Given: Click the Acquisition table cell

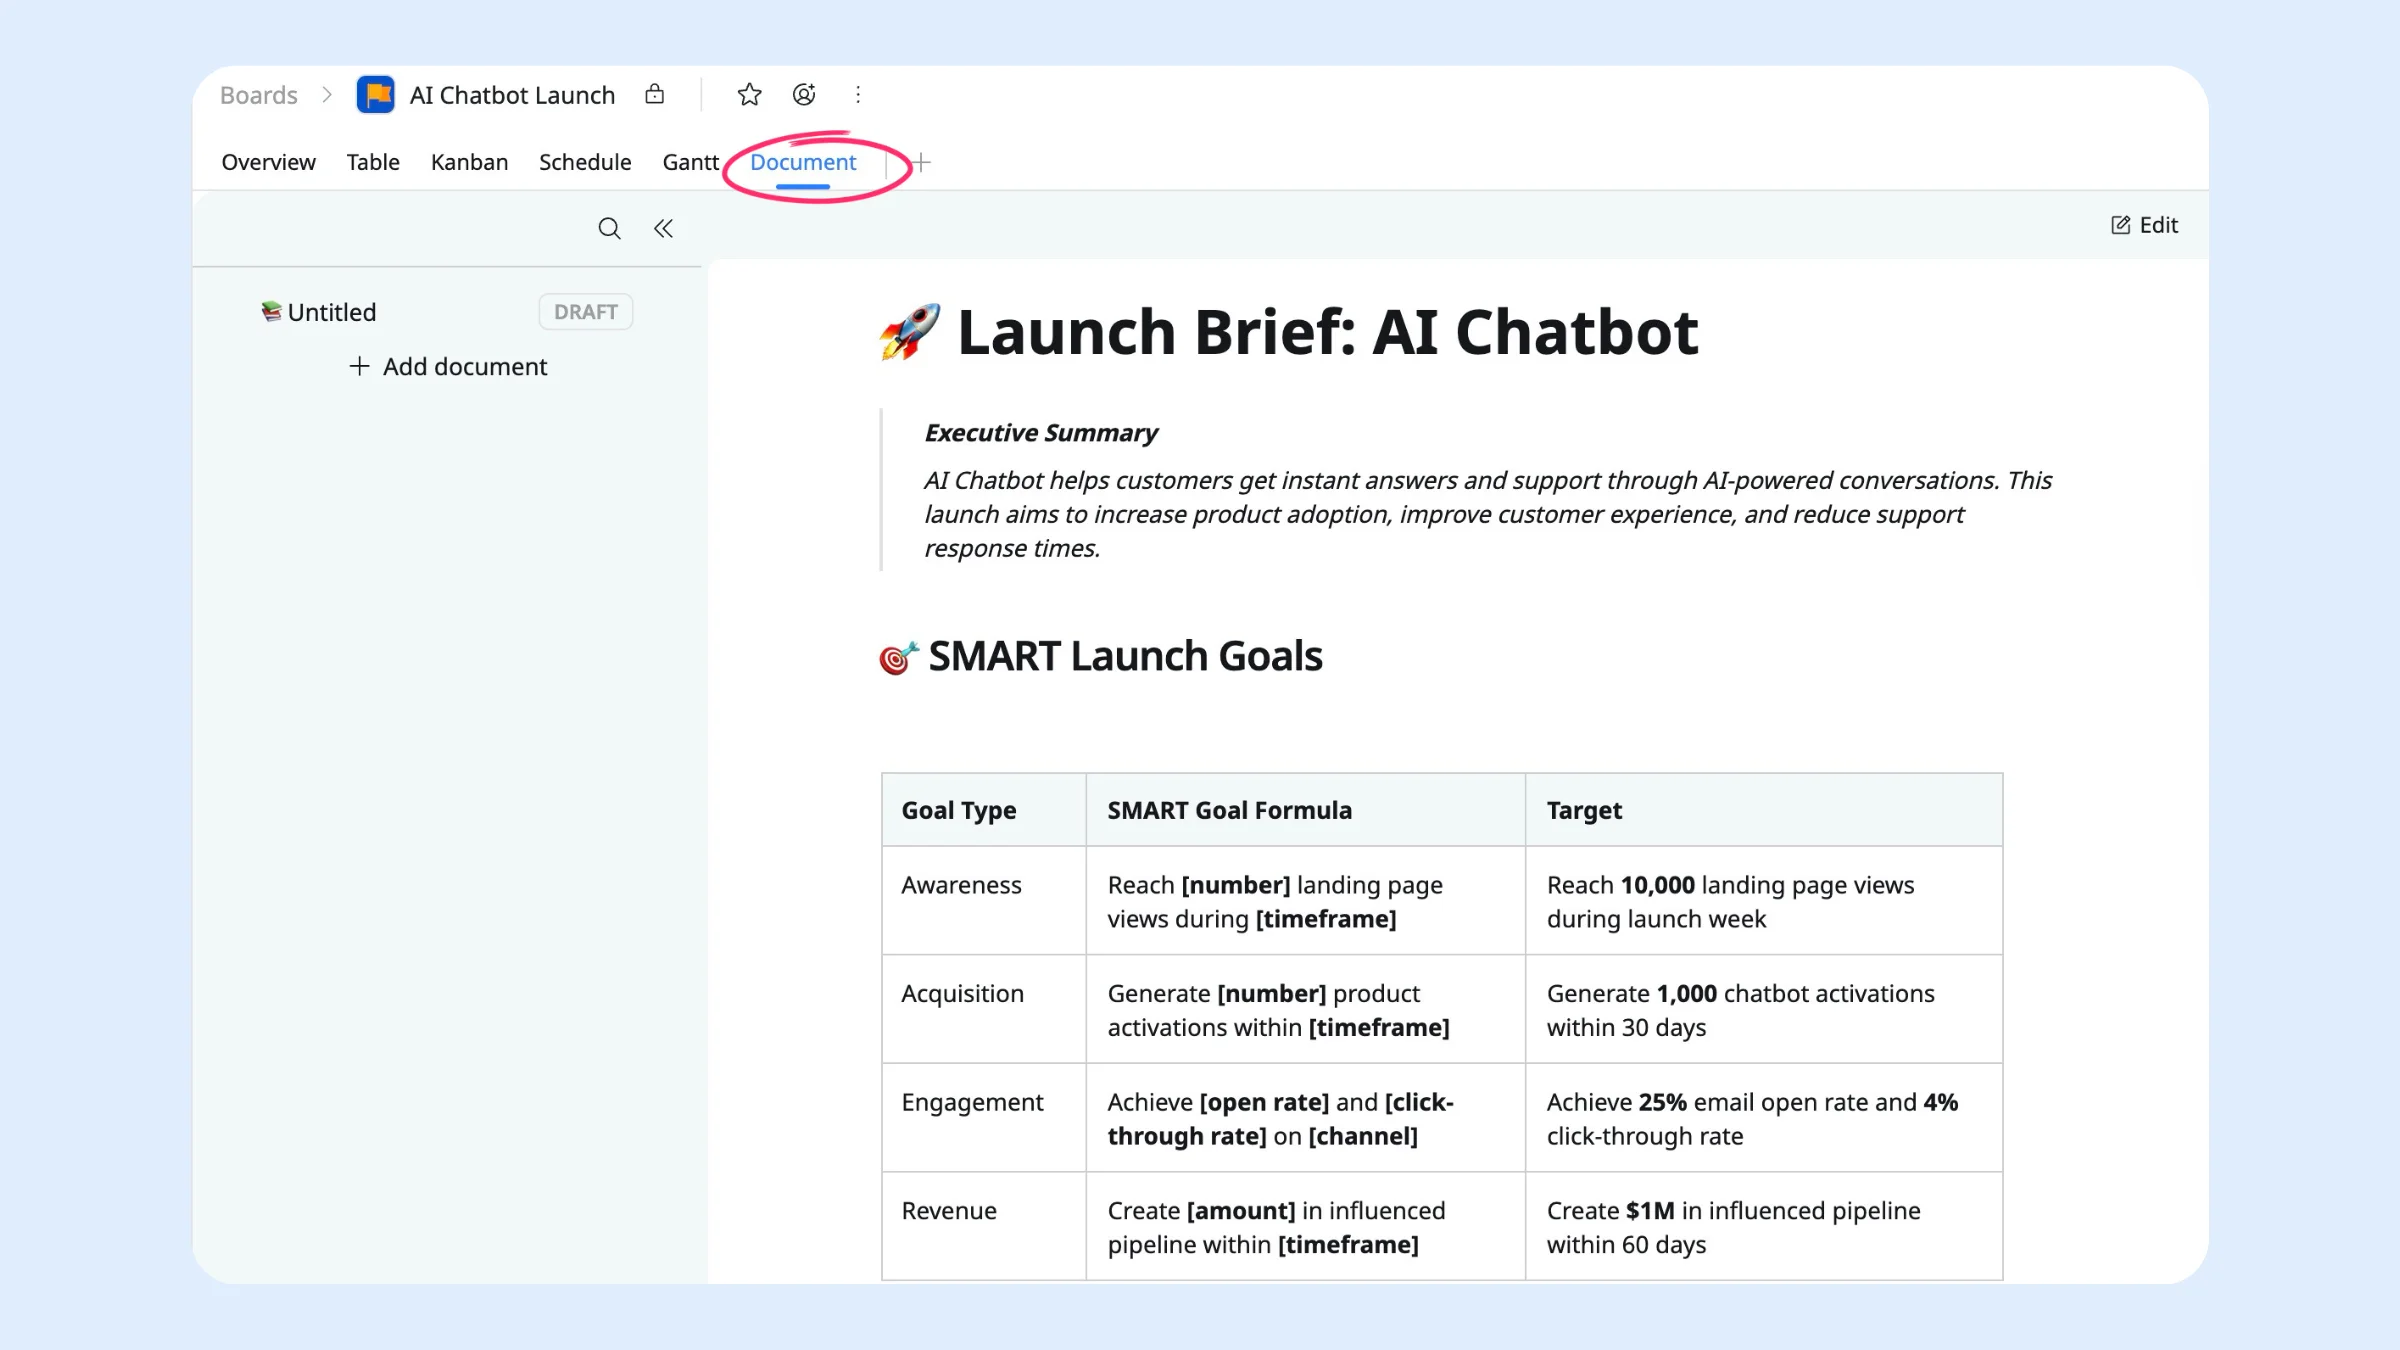Looking at the screenshot, I should (x=984, y=1009).
